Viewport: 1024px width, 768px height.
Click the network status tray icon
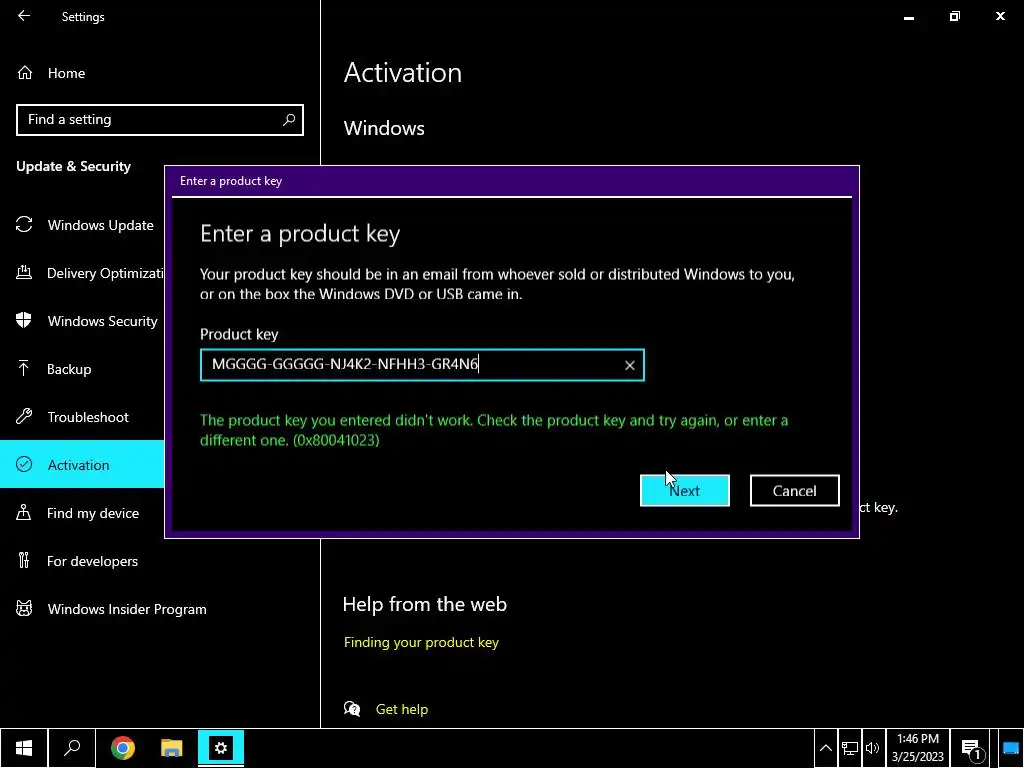point(850,748)
